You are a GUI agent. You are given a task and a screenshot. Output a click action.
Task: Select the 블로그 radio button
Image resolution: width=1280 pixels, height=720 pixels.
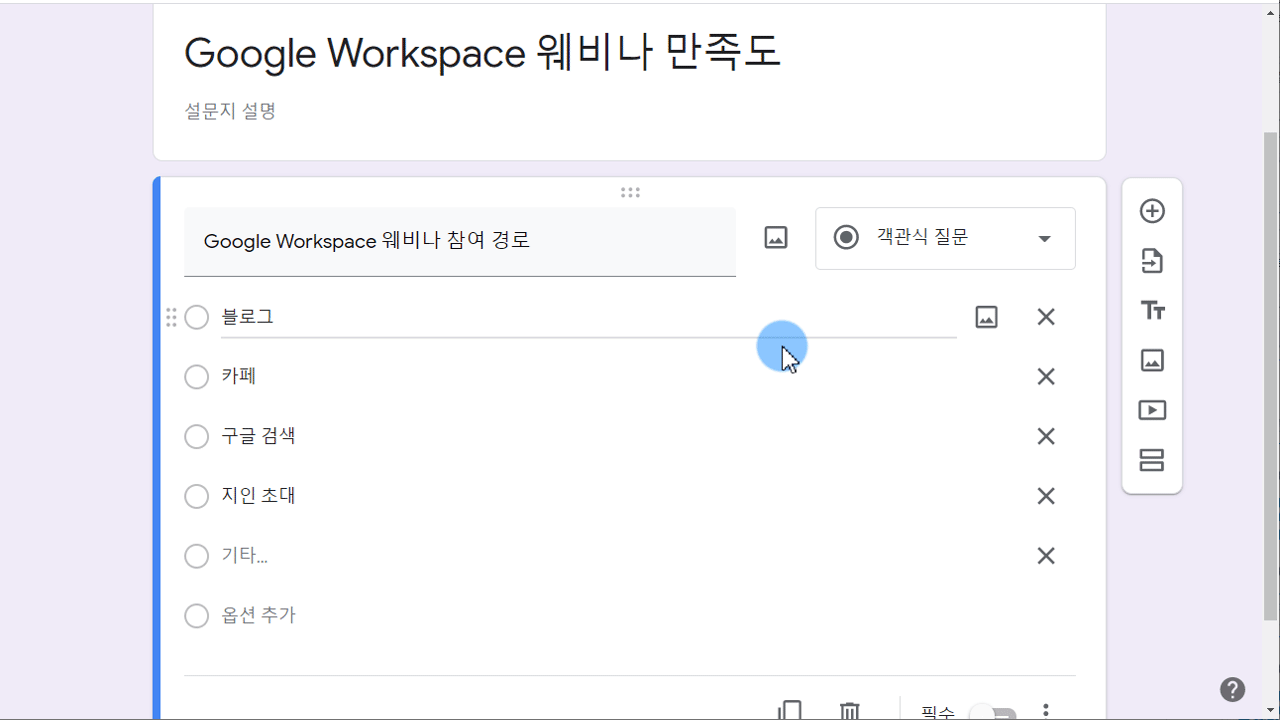tap(197, 317)
